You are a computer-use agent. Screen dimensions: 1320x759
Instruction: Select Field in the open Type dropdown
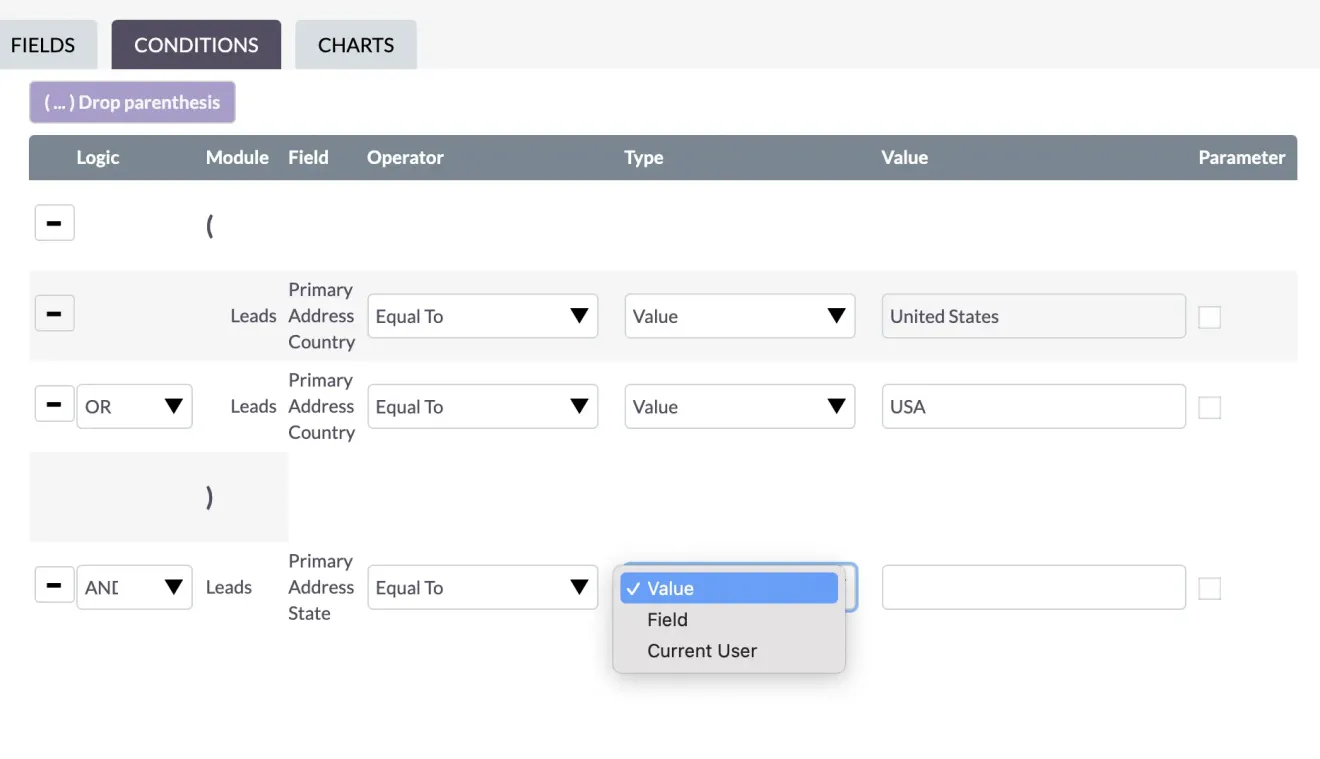[x=667, y=619]
